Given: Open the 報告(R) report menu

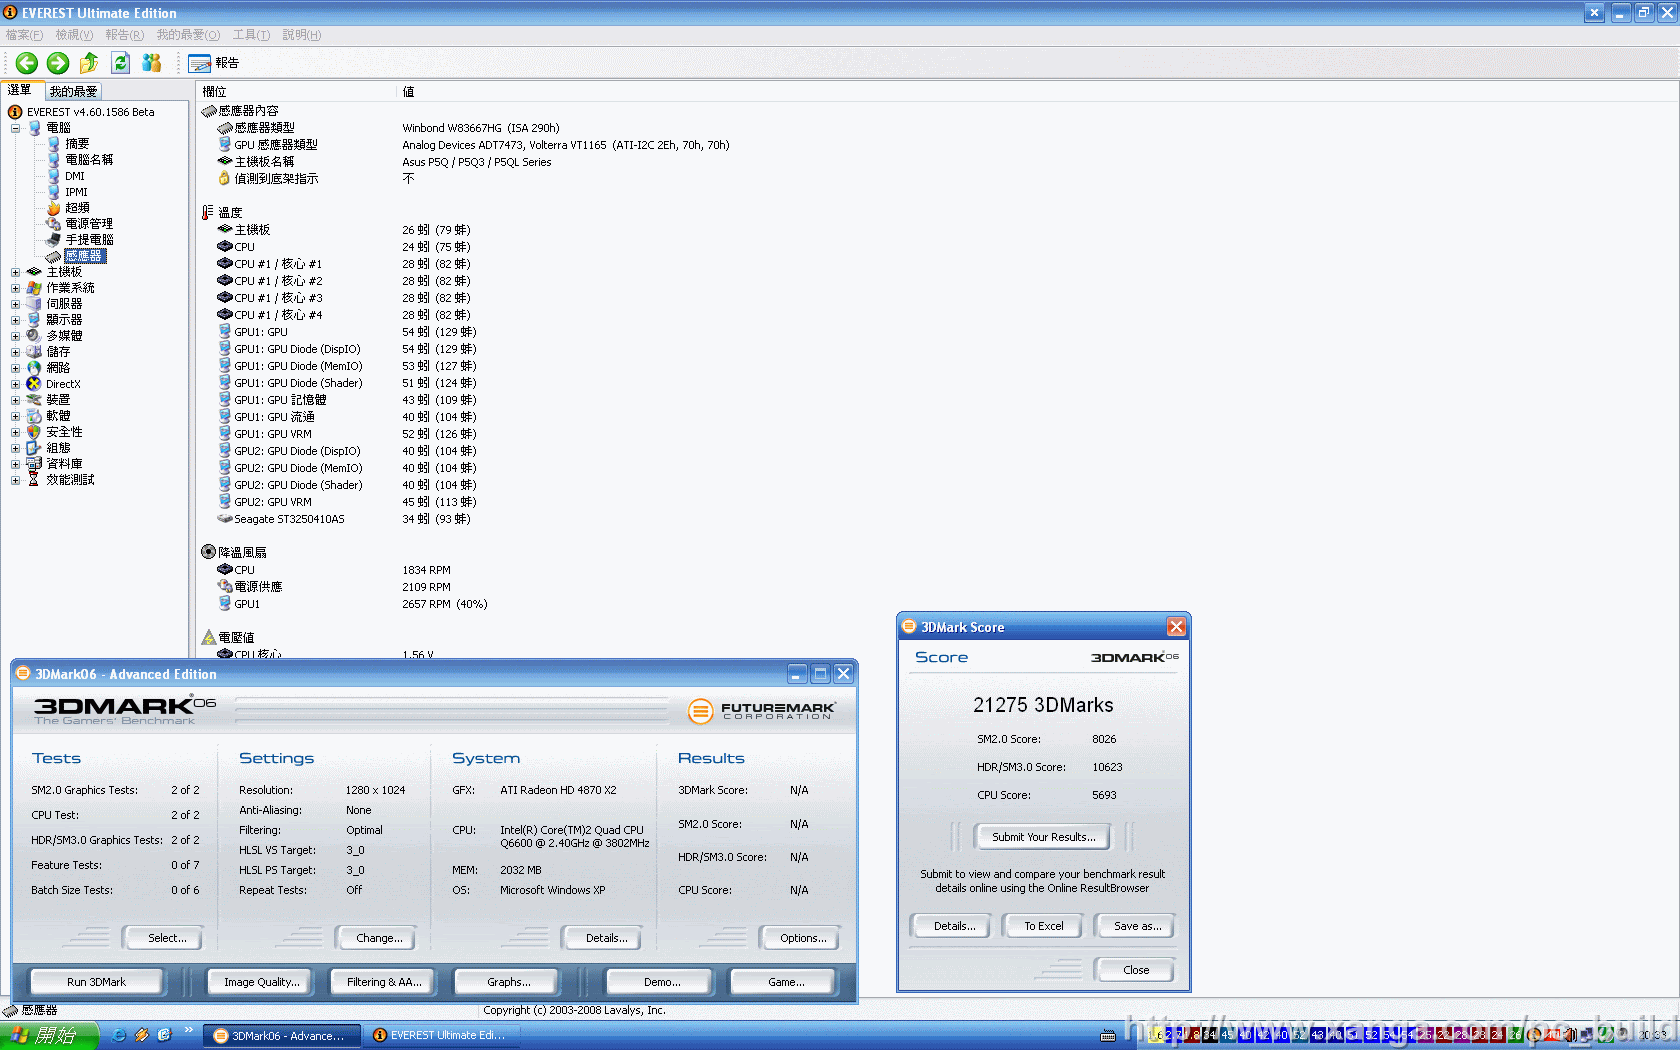Looking at the screenshot, I should point(124,35).
